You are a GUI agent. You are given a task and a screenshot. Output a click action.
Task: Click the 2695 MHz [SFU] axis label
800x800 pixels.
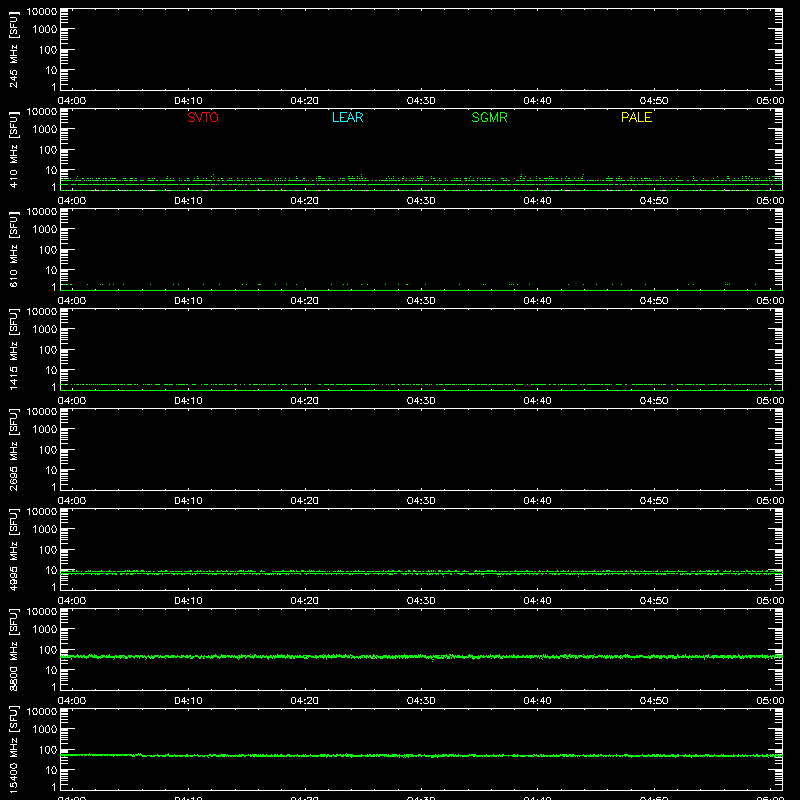tap(13, 449)
